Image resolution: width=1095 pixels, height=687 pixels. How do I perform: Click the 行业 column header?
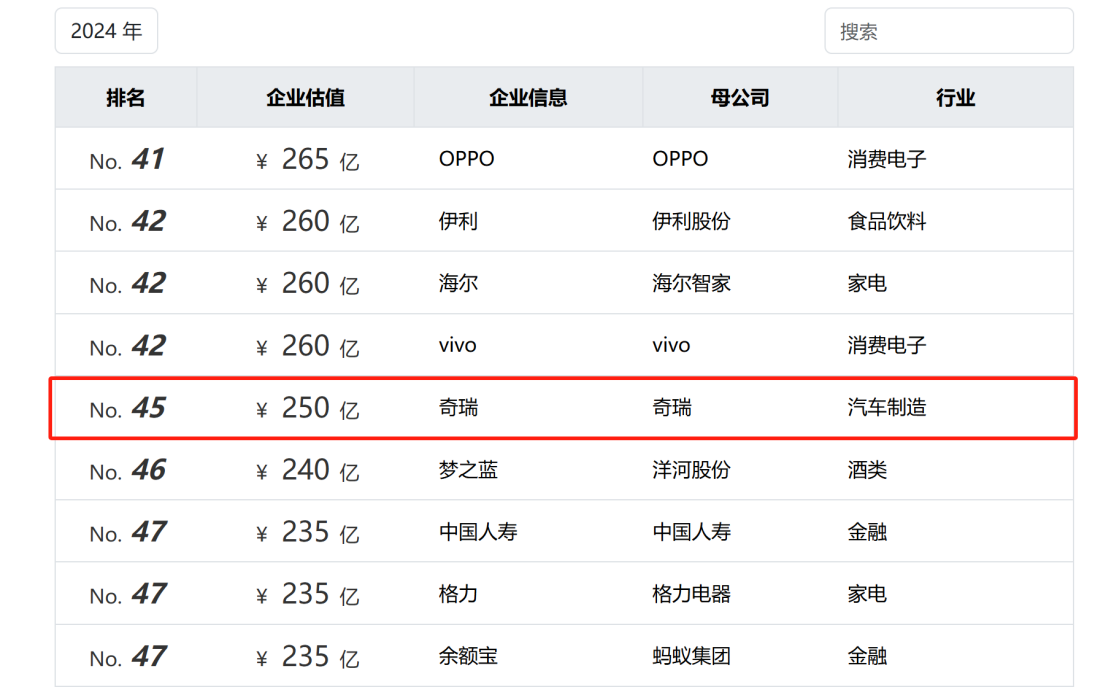955,97
